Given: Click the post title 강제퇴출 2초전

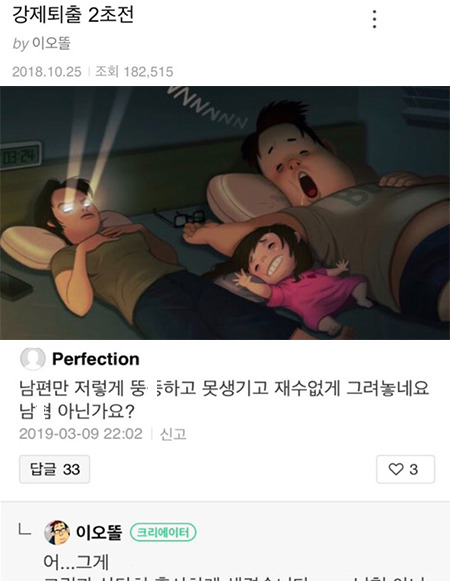Looking at the screenshot, I should click(73, 15).
